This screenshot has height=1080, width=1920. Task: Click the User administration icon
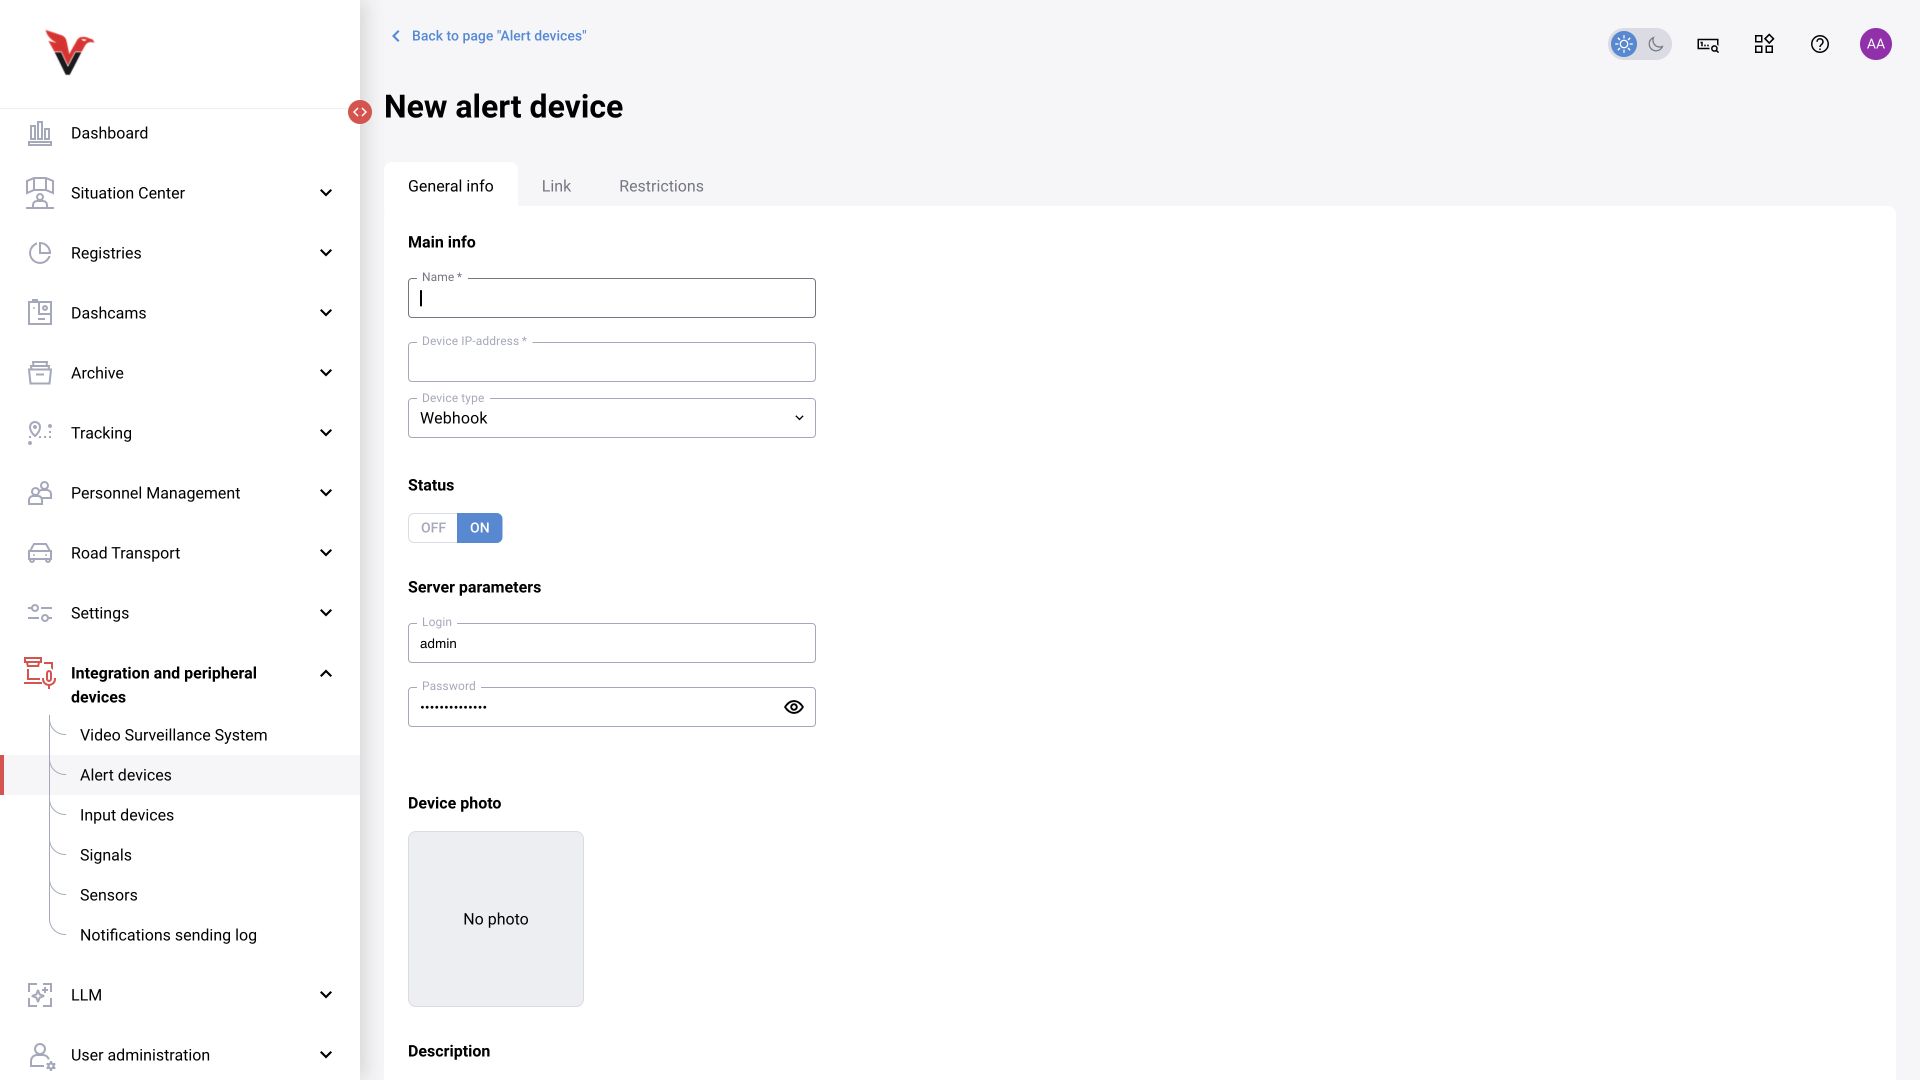click(x=41, y=1056)
